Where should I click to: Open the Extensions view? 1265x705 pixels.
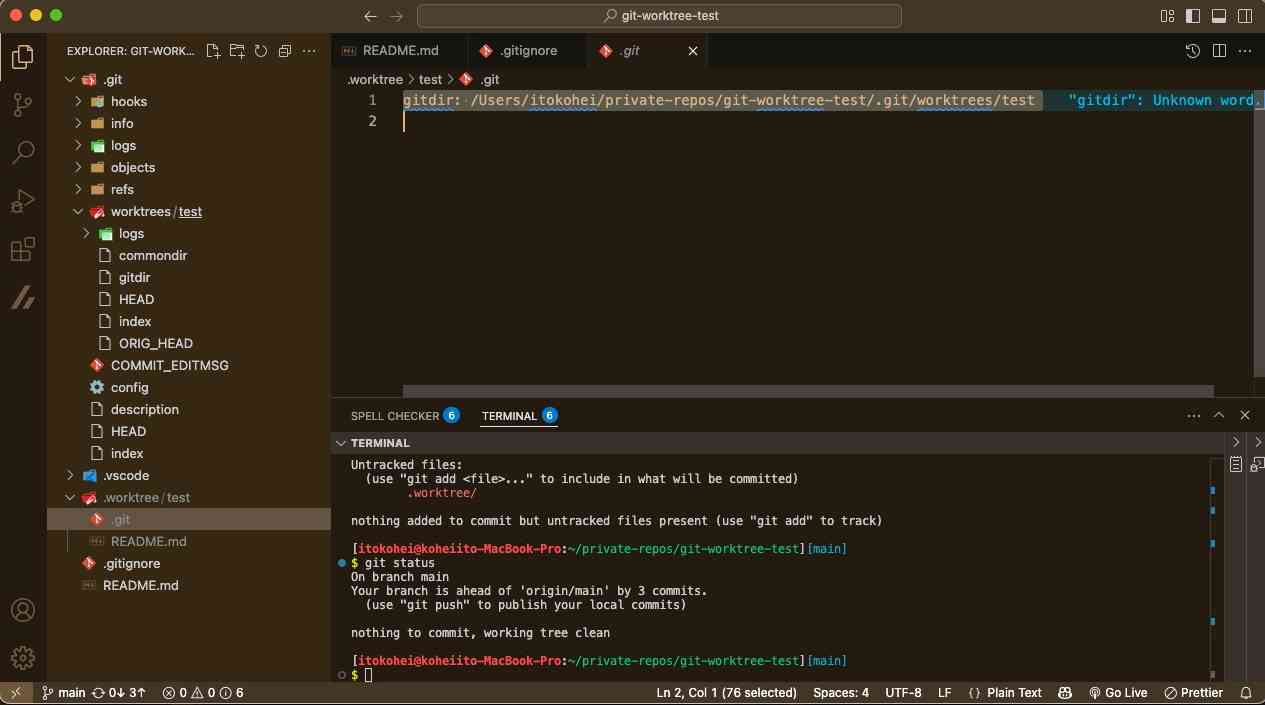click(22, 249)
